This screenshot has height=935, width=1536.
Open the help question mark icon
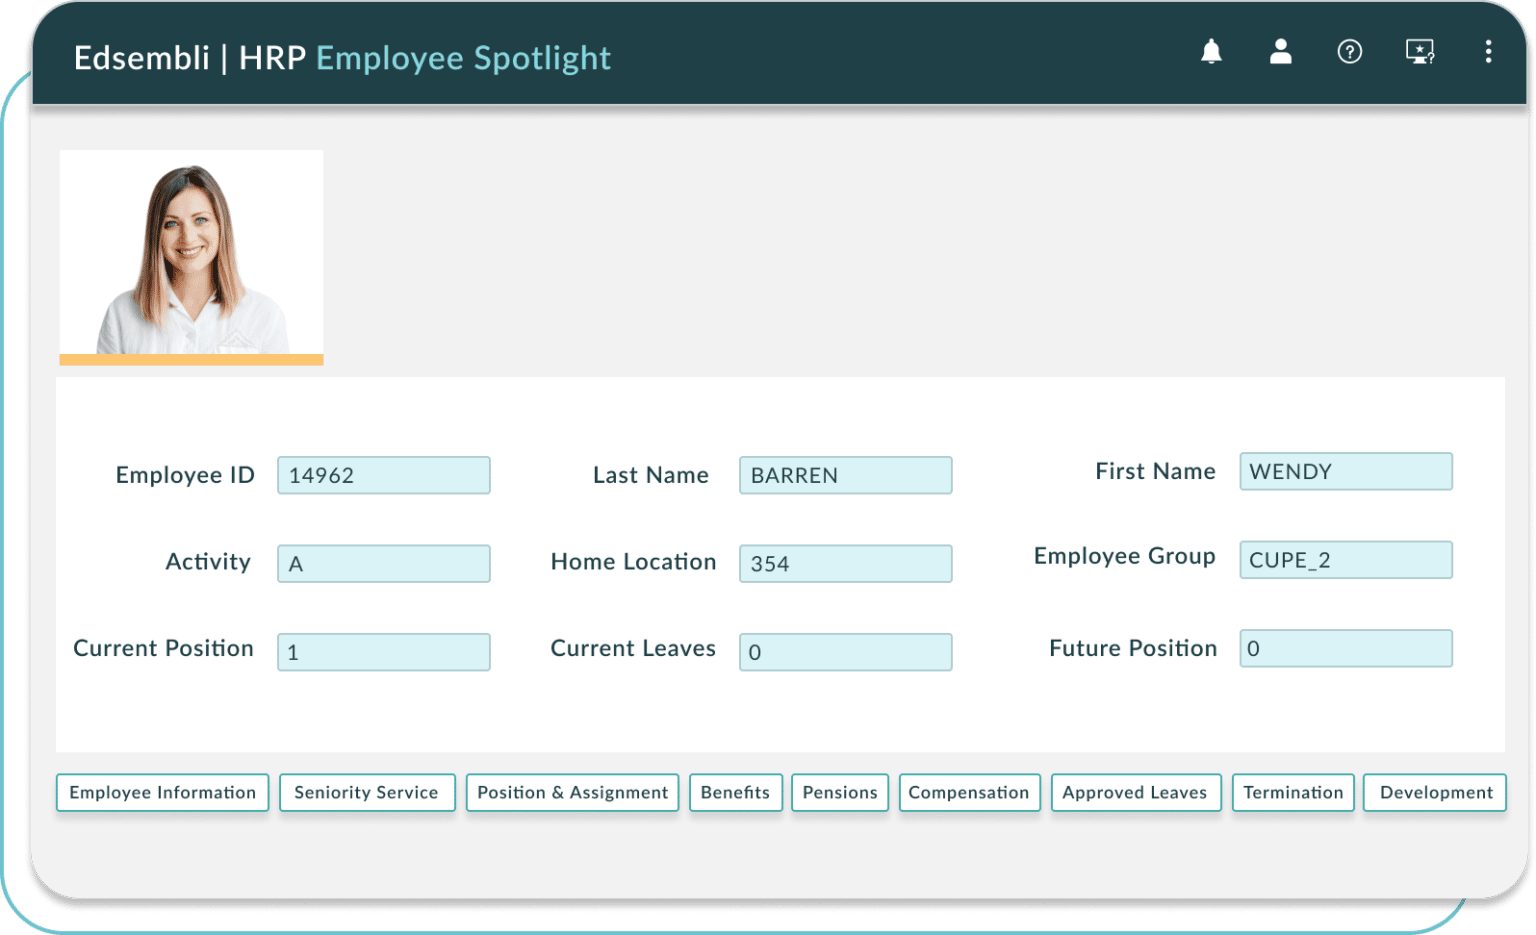click(x=1349, y=52)
